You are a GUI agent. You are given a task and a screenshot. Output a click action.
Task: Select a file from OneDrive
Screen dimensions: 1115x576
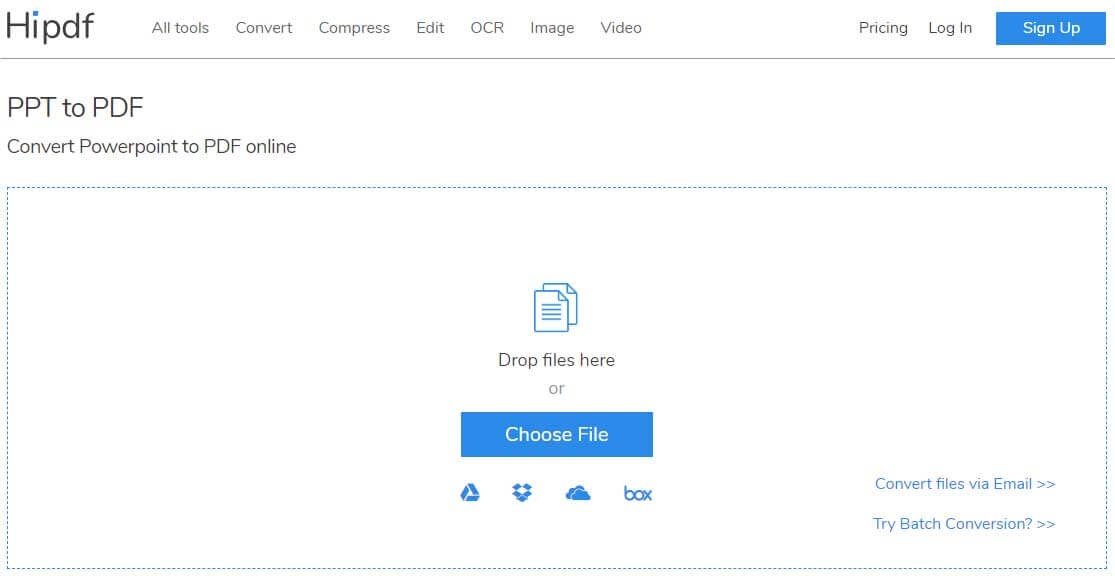[580, 493]
